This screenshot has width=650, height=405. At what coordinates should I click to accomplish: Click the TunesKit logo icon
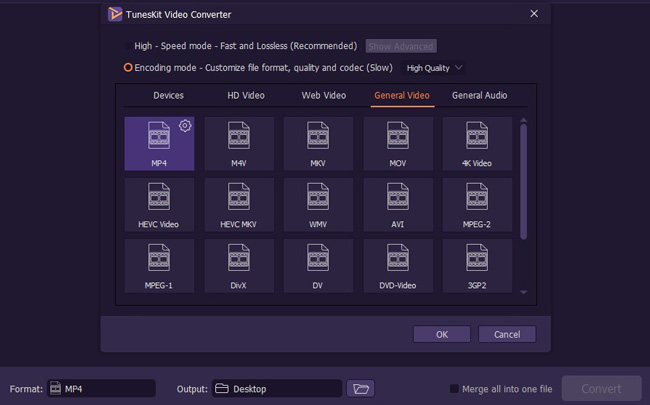tap(115, 14)
